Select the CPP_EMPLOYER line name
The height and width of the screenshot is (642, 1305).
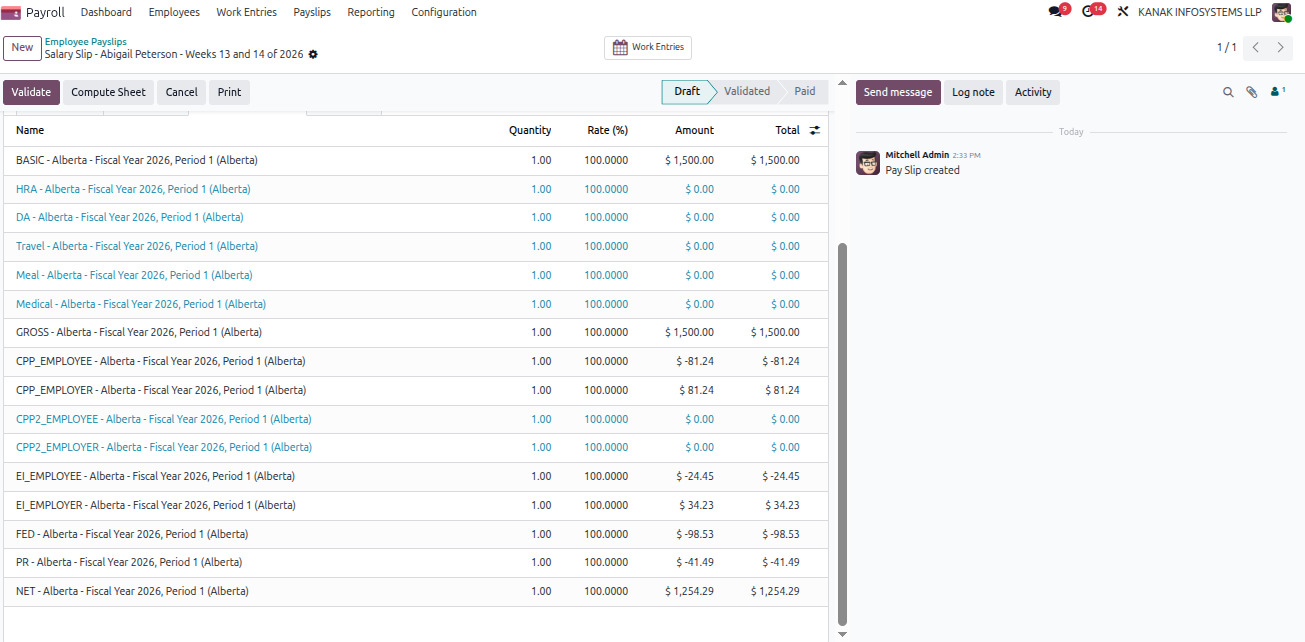[x=161, y=390]
